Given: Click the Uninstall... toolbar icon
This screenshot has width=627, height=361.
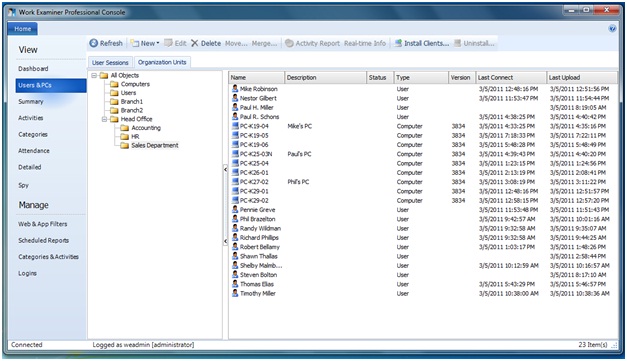Looking at the screenshot, I should click(457, 43).
